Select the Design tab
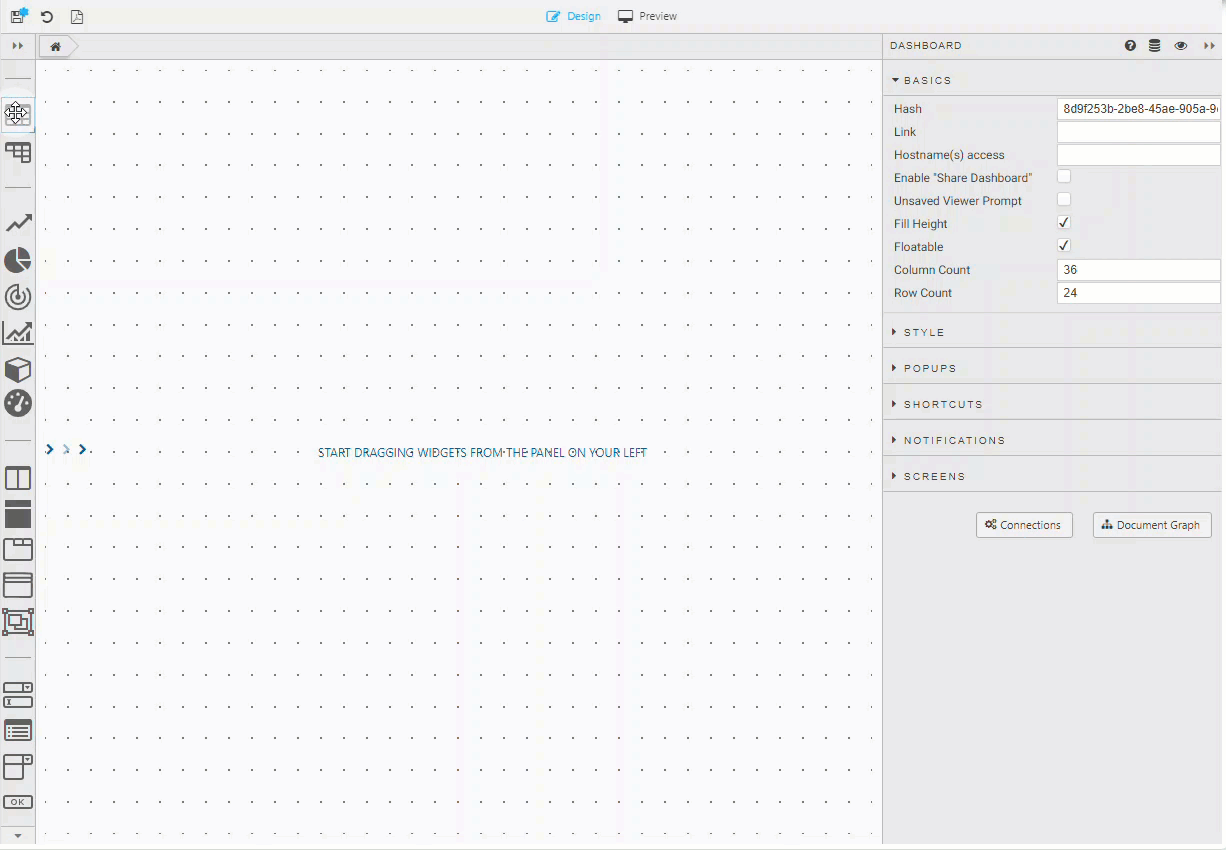The image size is (1226, 850). 574,16
